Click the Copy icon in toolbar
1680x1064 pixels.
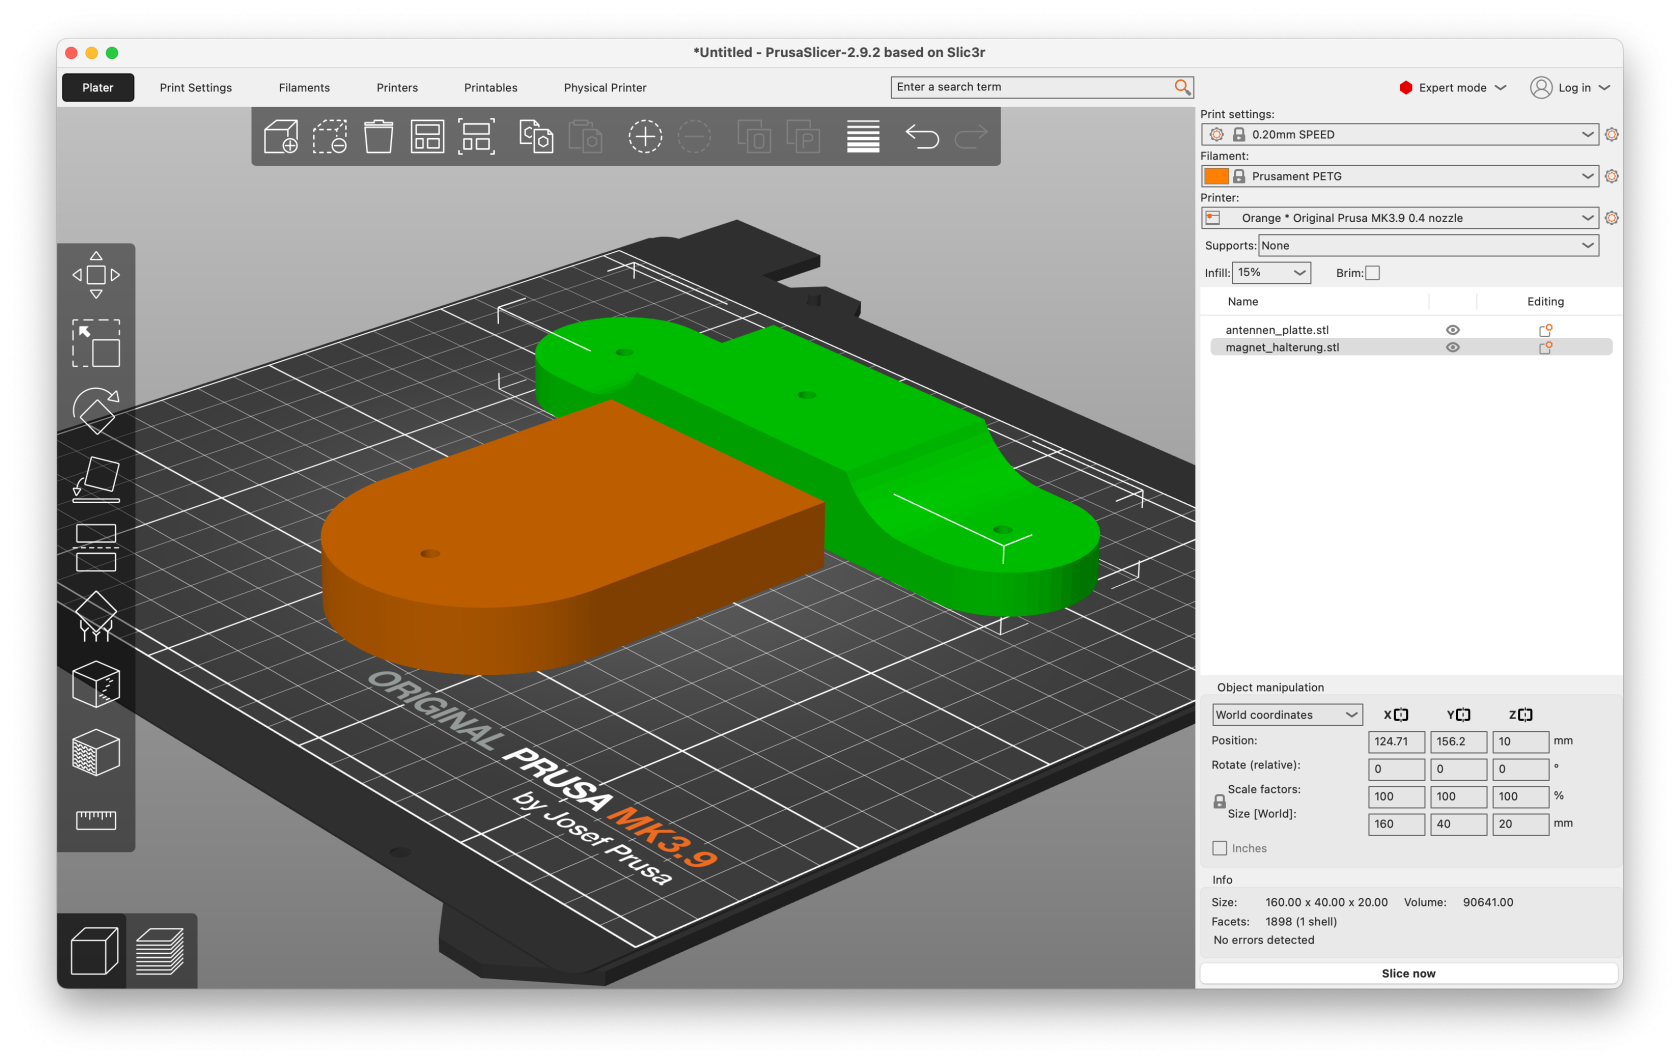point(536,136)
